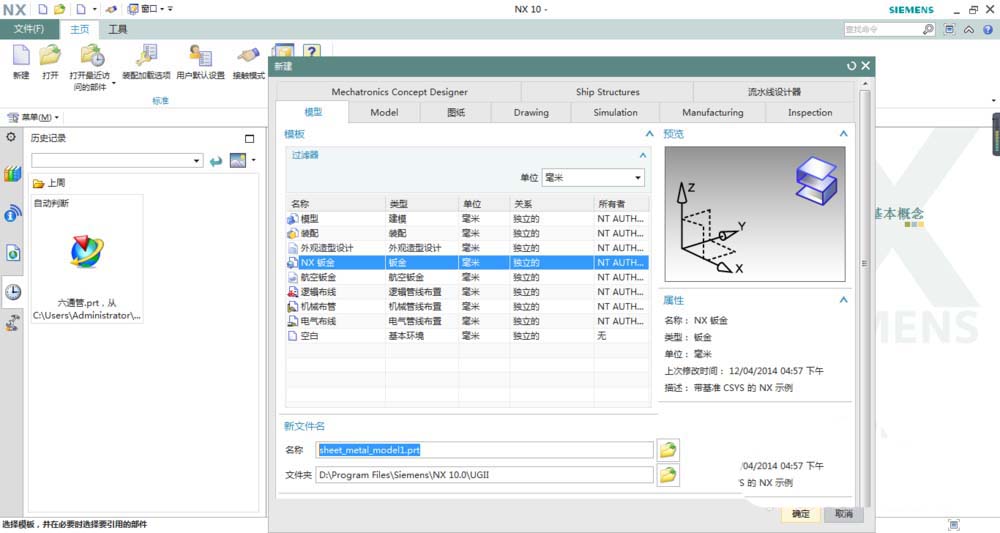Click the quick-access open folder icon
Screen dimensions: 1000x533
tap(59, 10)
